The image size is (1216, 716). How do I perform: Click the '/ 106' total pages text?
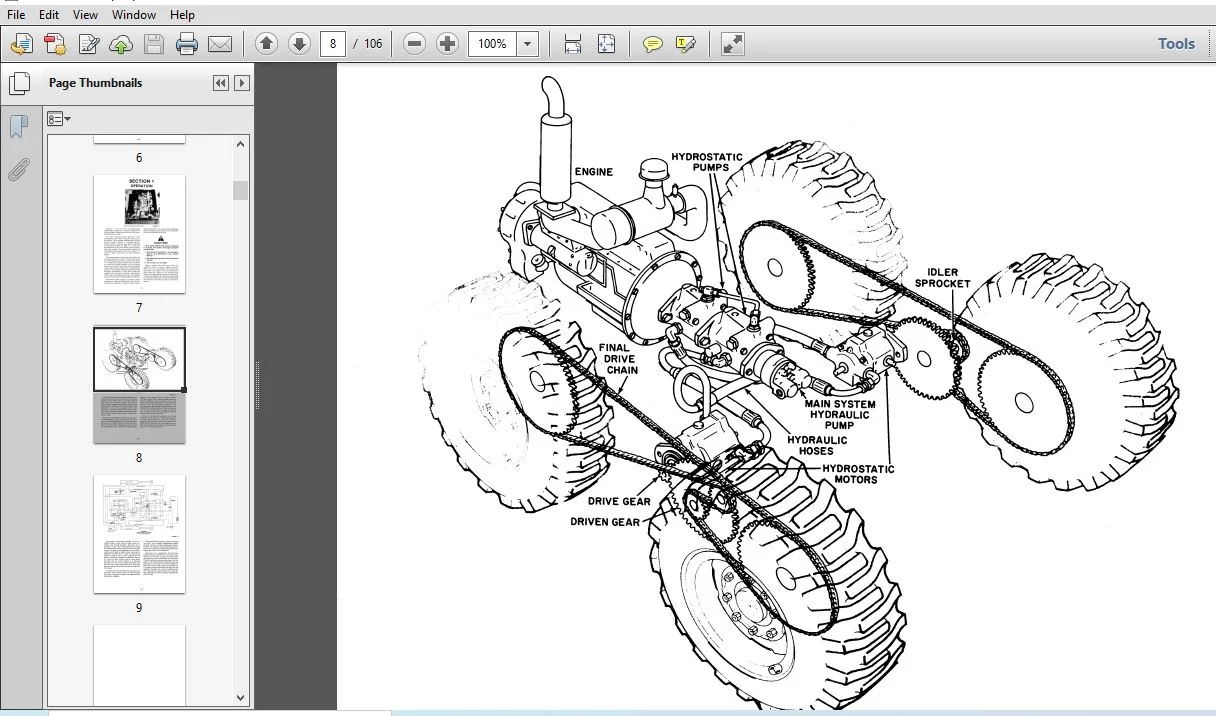click(368, 44)
